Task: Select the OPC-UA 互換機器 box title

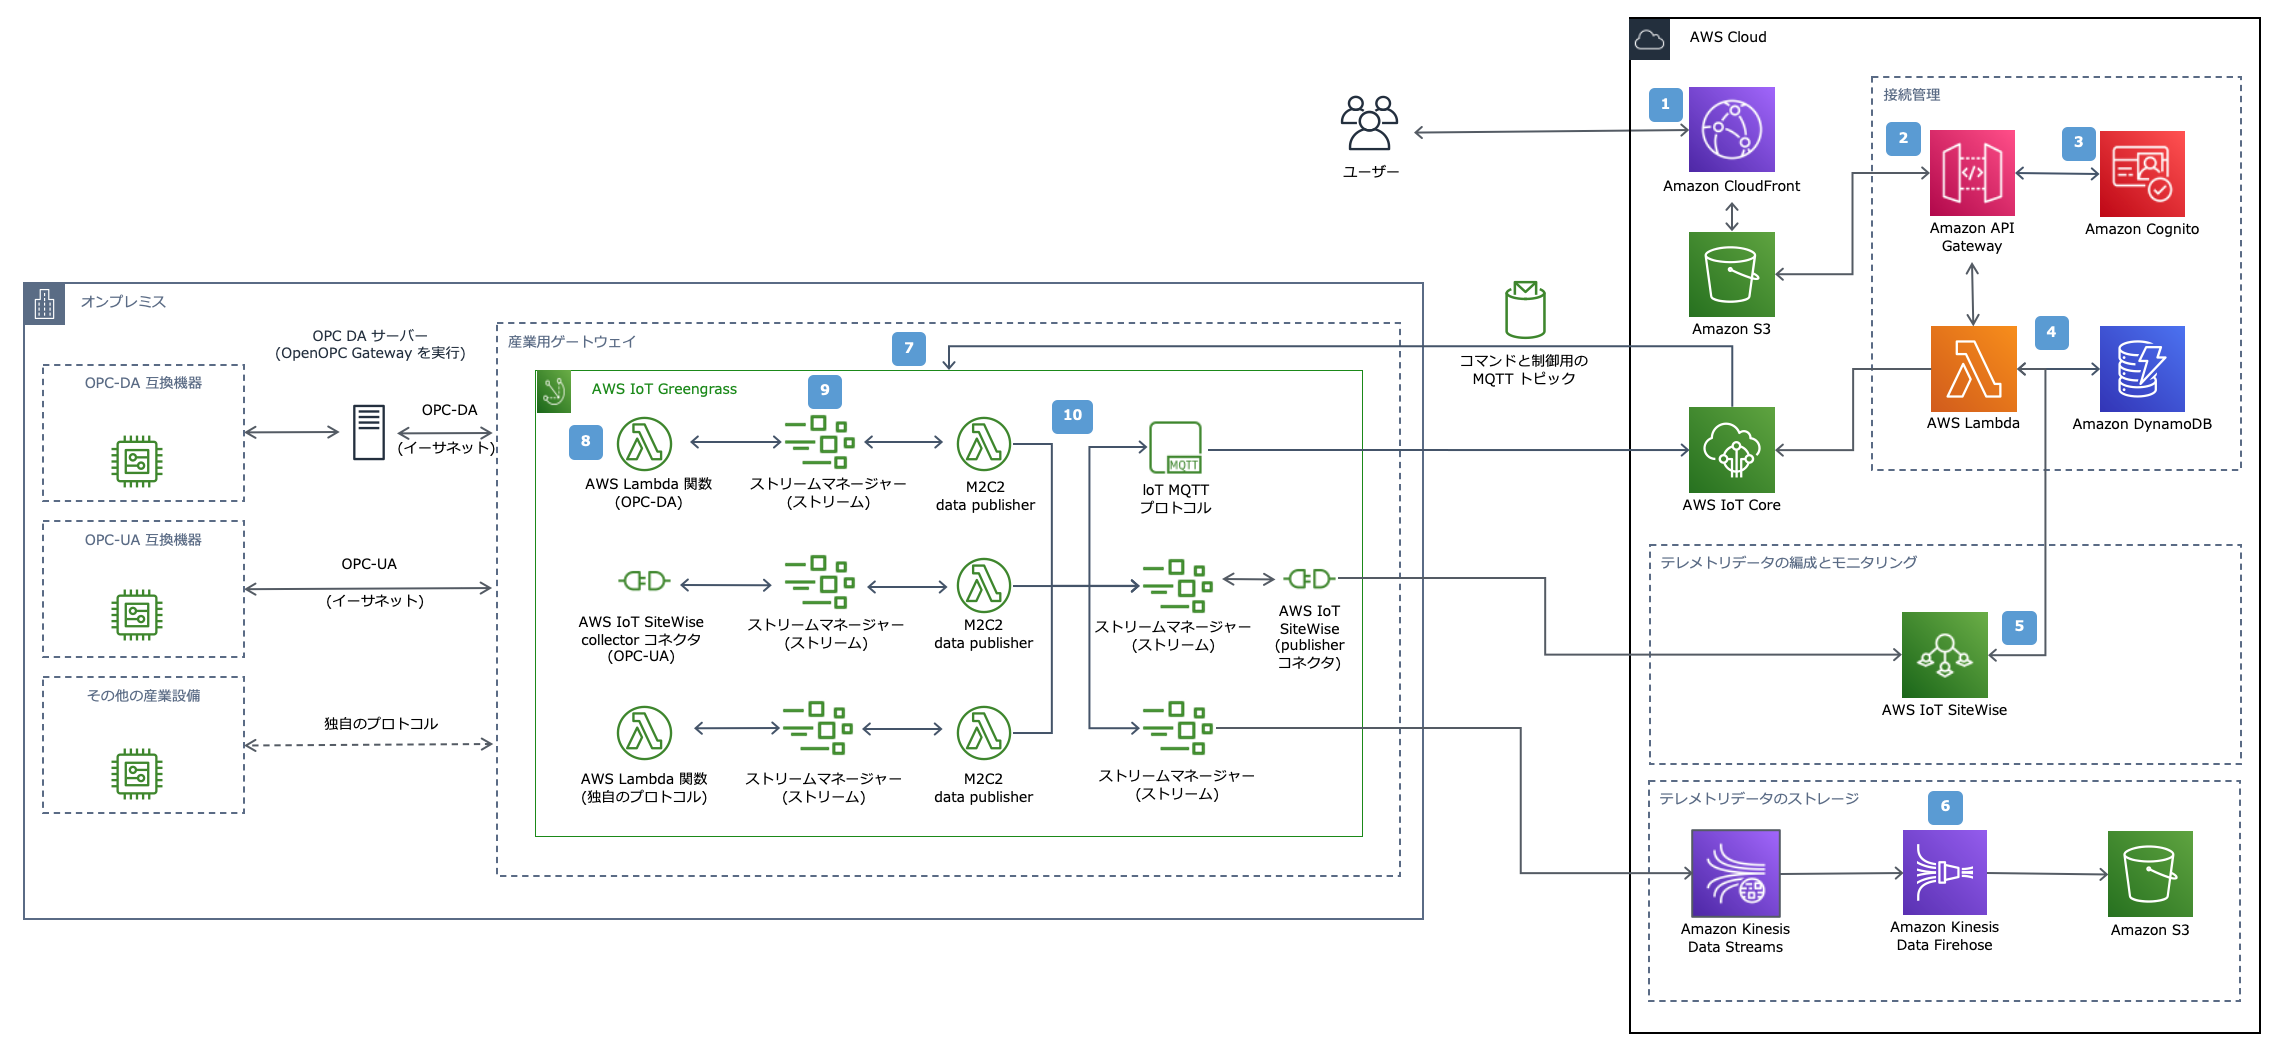Action: click(x=143, y=540)
